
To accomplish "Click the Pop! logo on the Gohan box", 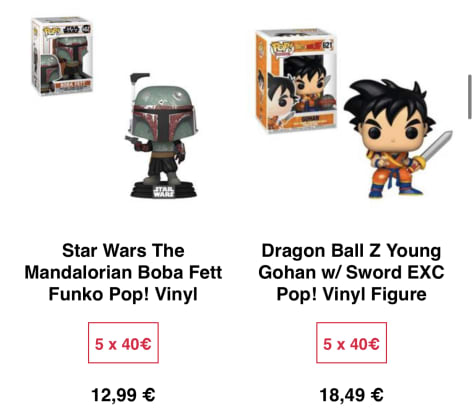I will point(282,49).
